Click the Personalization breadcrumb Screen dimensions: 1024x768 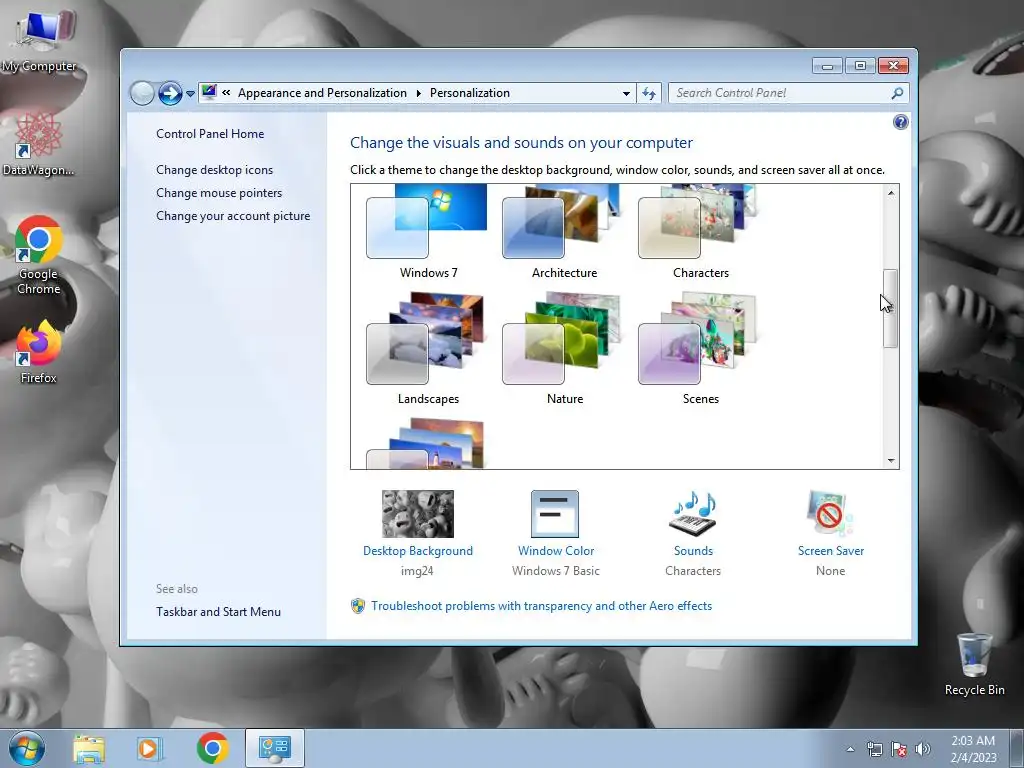470,93
